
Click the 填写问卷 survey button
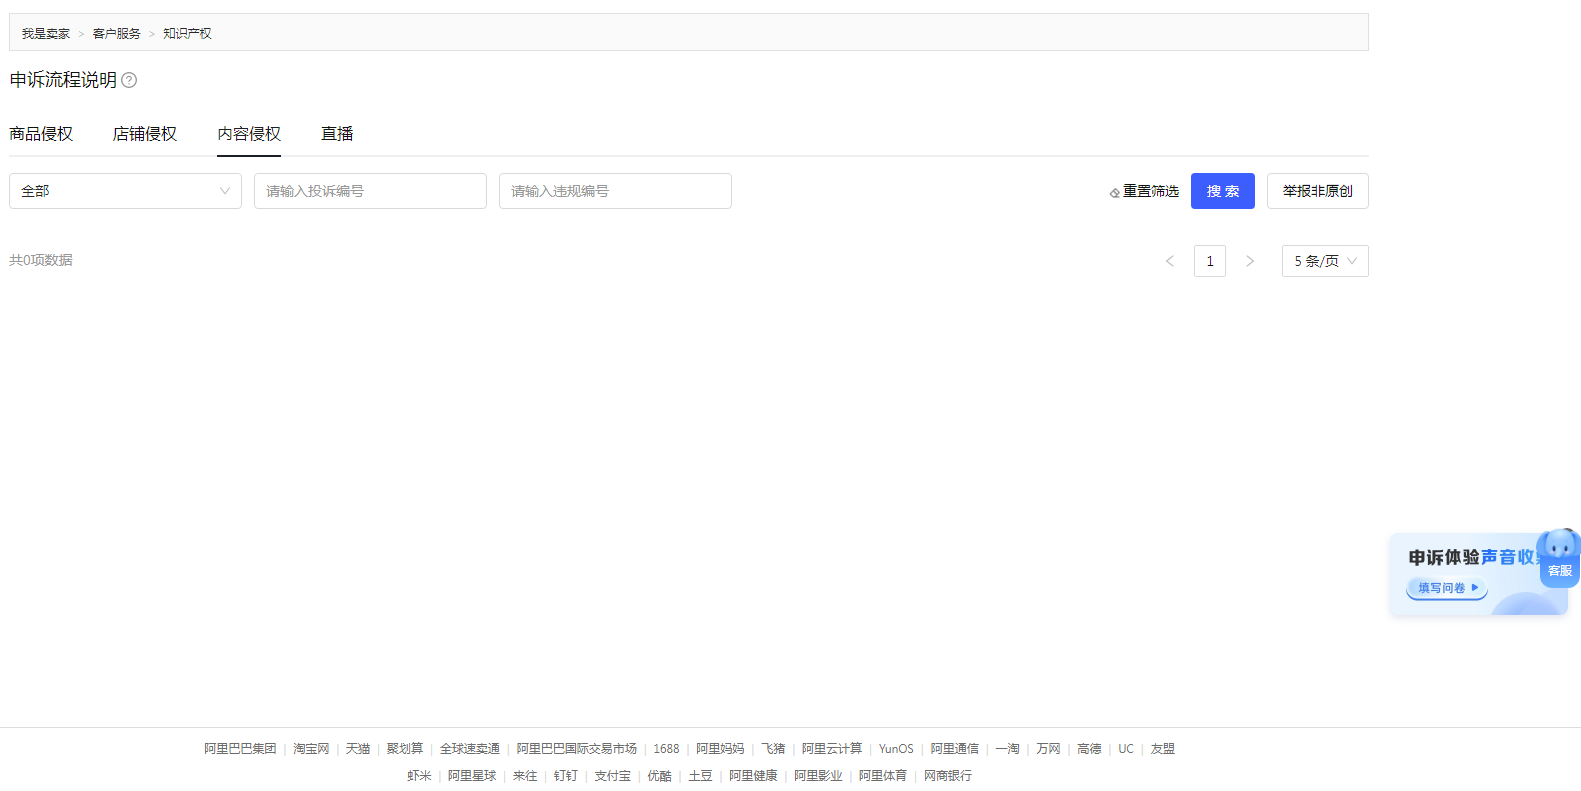coord(1446,588)
